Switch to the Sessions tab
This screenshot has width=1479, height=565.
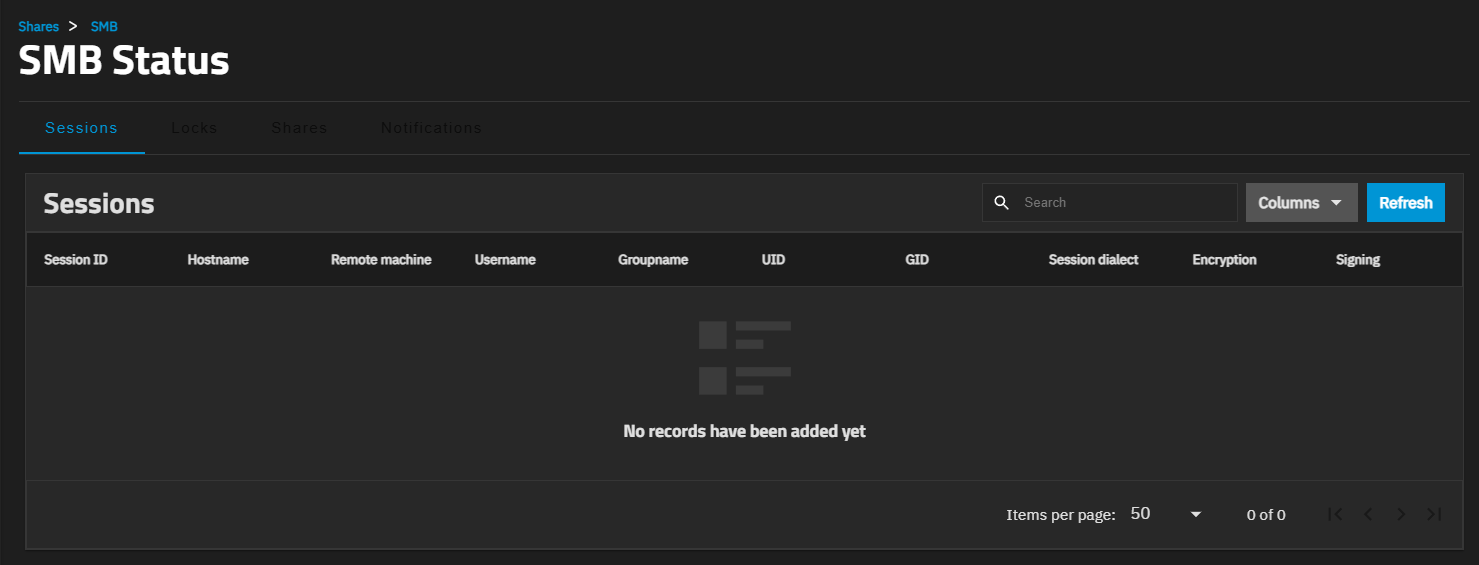coord(82,128)
